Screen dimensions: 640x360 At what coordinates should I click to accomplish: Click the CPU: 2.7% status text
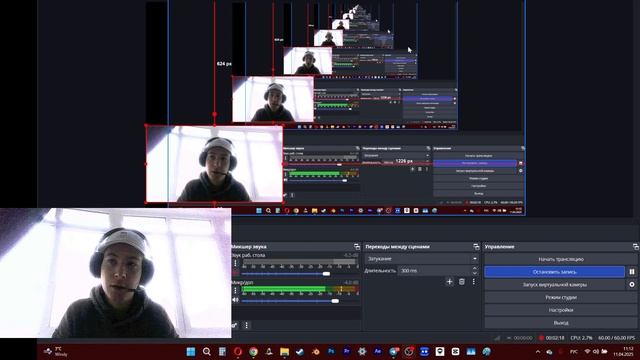(581, 338)
